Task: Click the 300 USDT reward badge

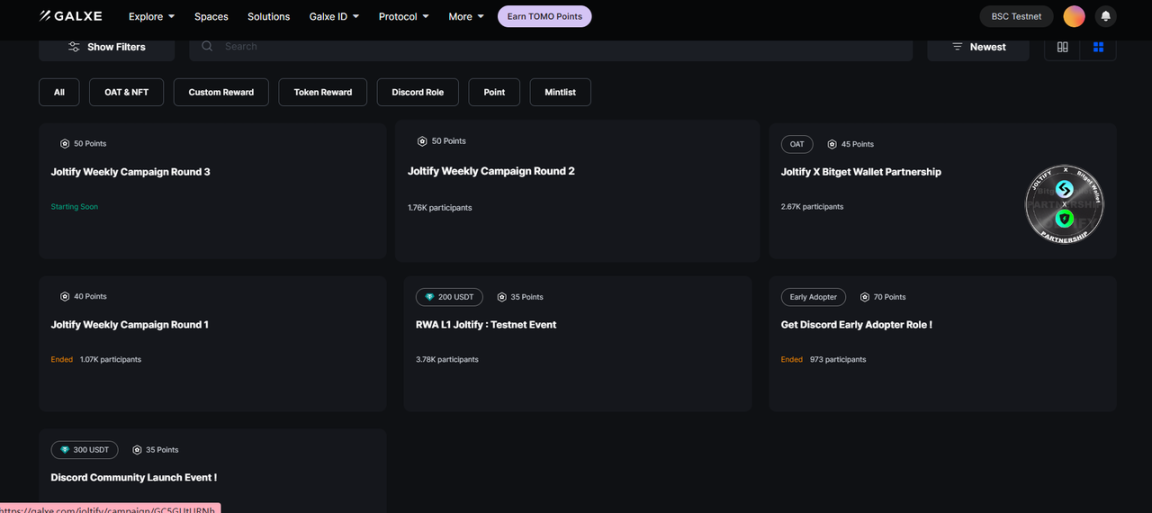Action: point(84,450)
